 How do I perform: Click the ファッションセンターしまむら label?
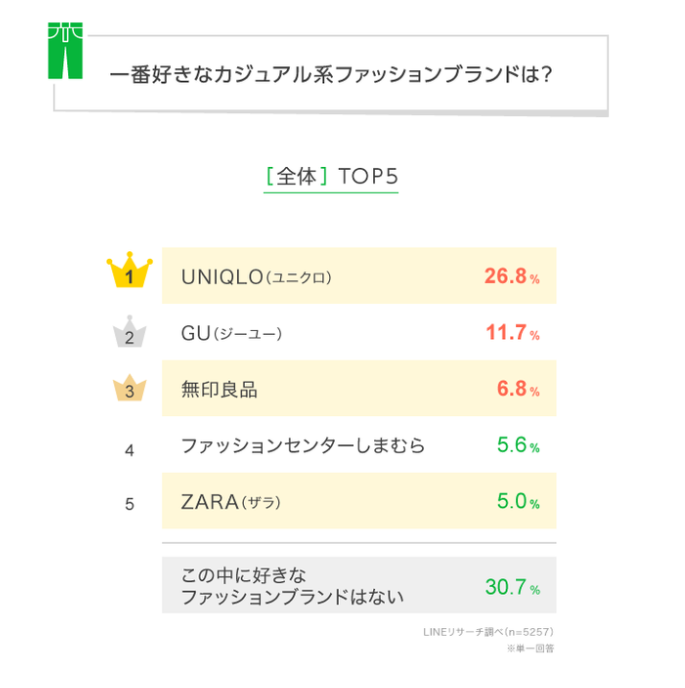(303, 445)
